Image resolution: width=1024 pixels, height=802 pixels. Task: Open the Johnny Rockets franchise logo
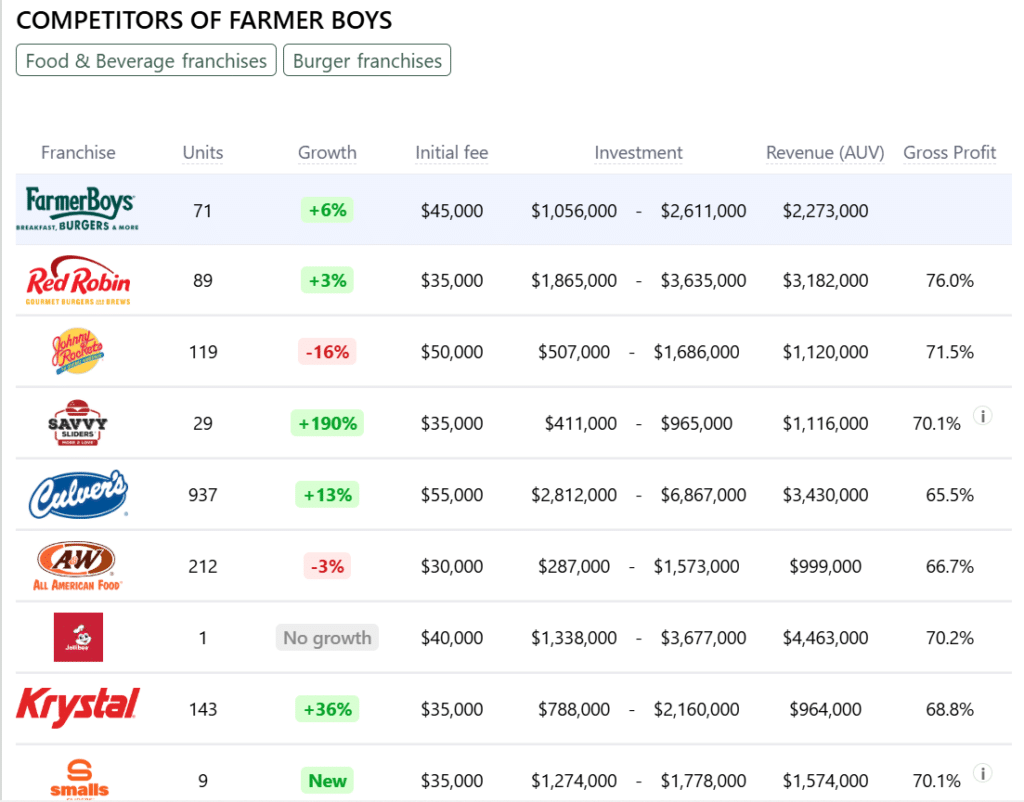tap(78, 352)
